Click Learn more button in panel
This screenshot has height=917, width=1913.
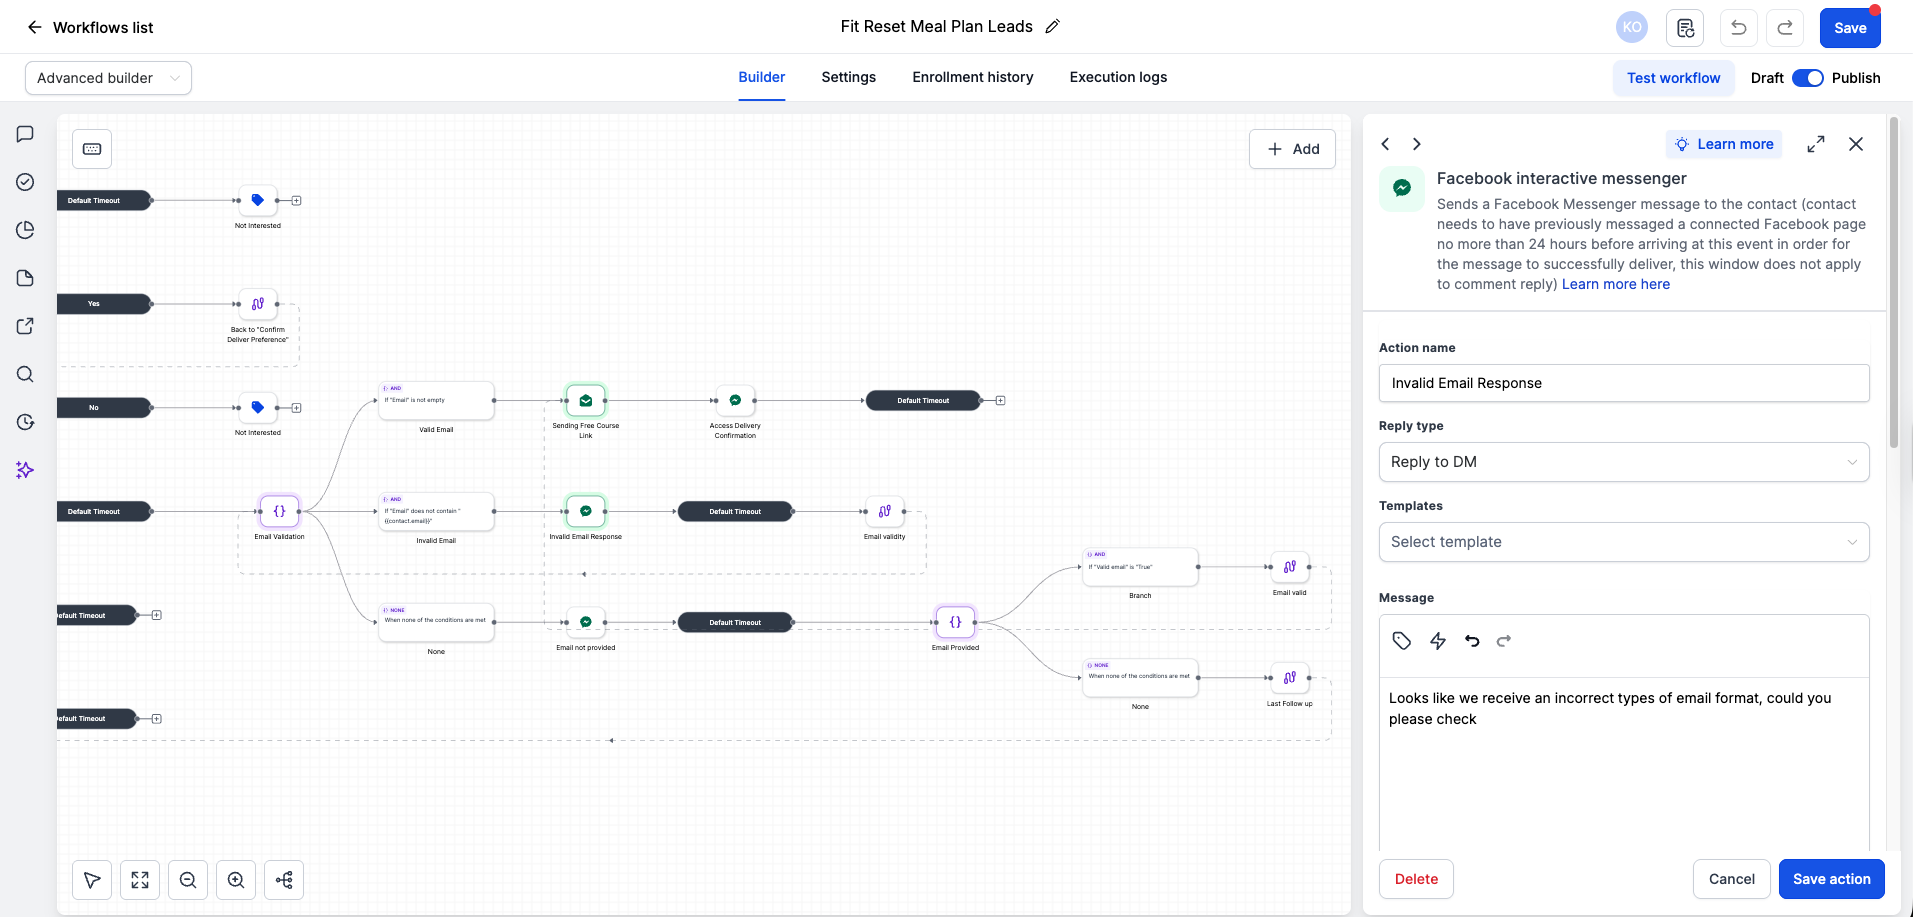pos(1724,144)
